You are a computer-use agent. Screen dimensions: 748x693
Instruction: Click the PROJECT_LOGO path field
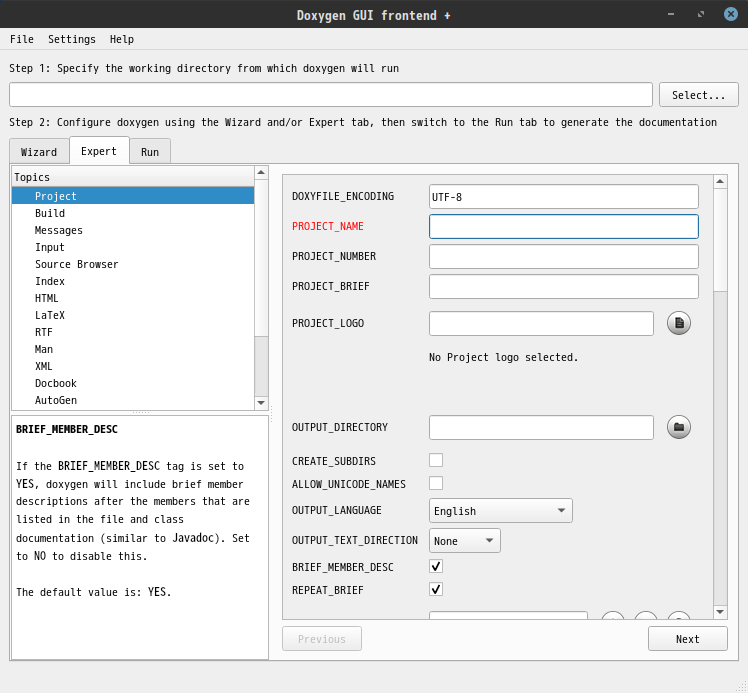point(541,323)
